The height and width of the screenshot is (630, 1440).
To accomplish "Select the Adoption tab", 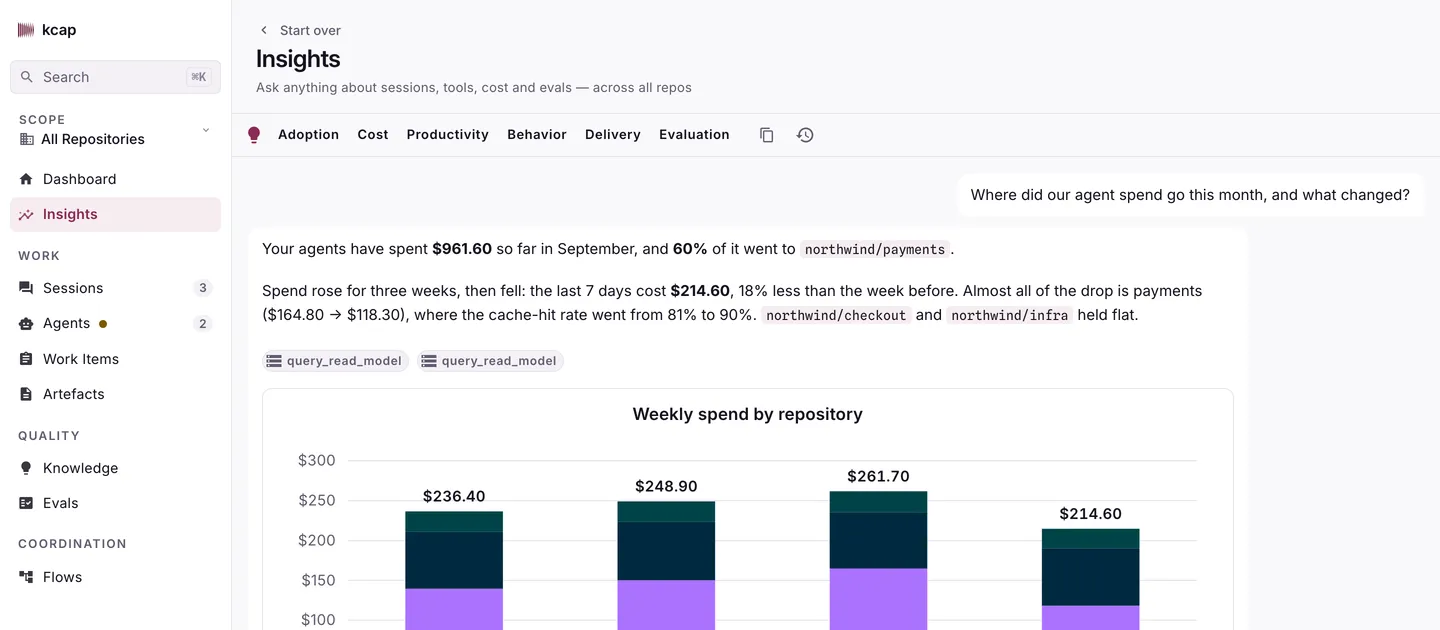I will [308, 135].
